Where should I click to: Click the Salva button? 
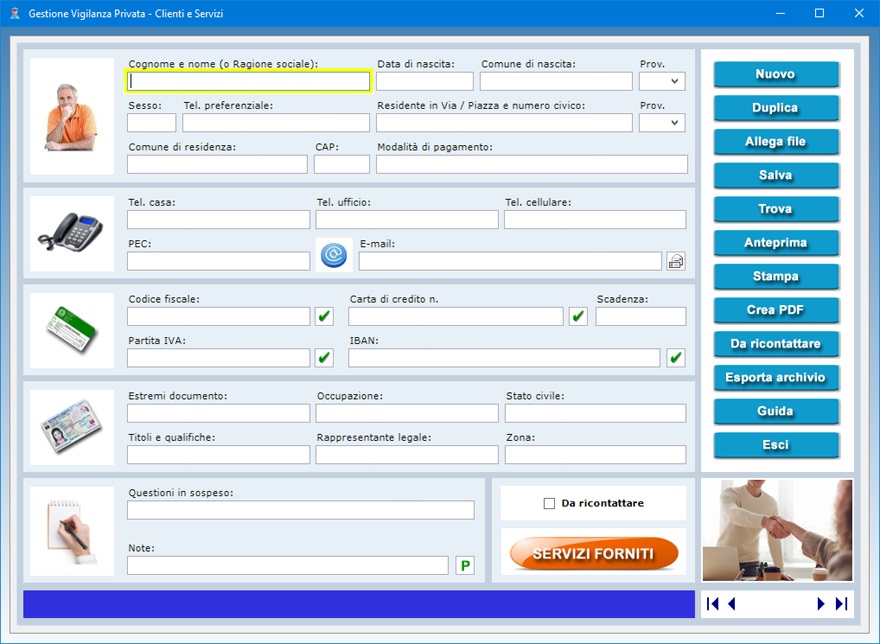(776, 175)
